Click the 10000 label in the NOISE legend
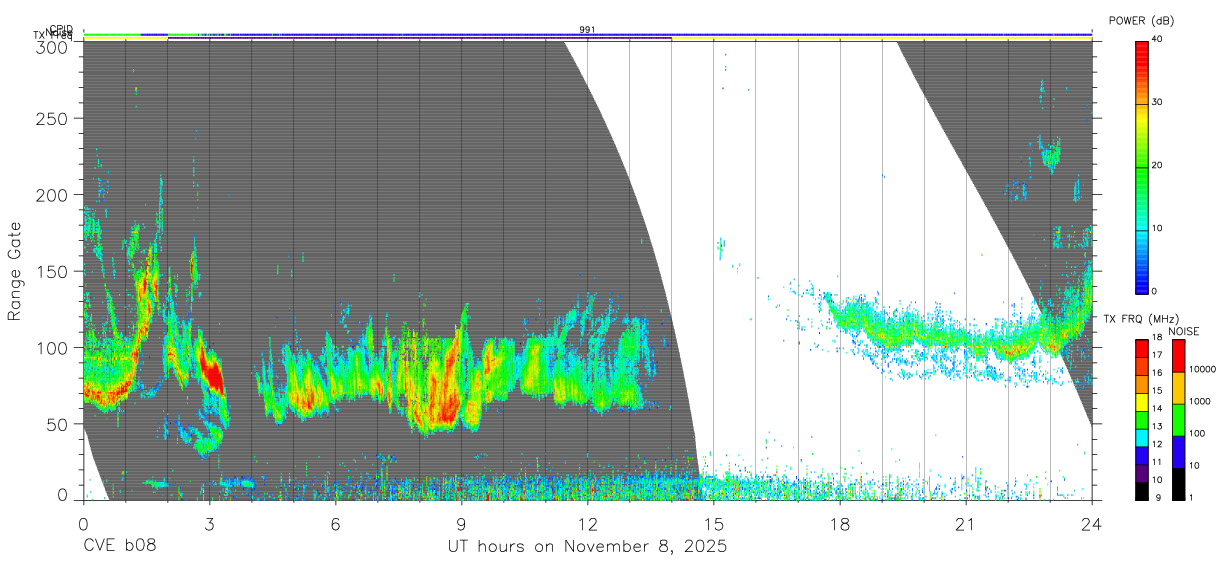 click(1201, 369)
